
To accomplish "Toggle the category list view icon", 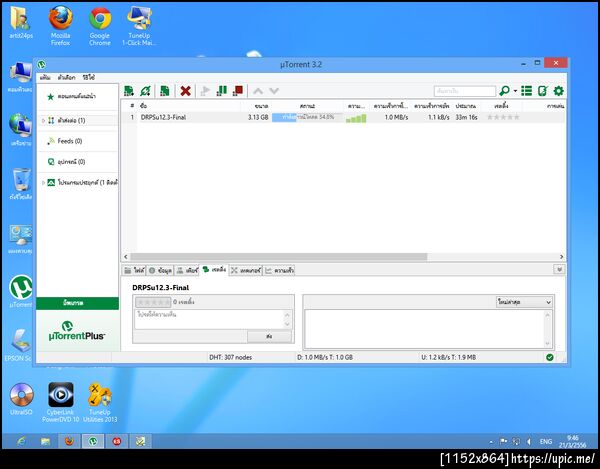I will [527, 91].
